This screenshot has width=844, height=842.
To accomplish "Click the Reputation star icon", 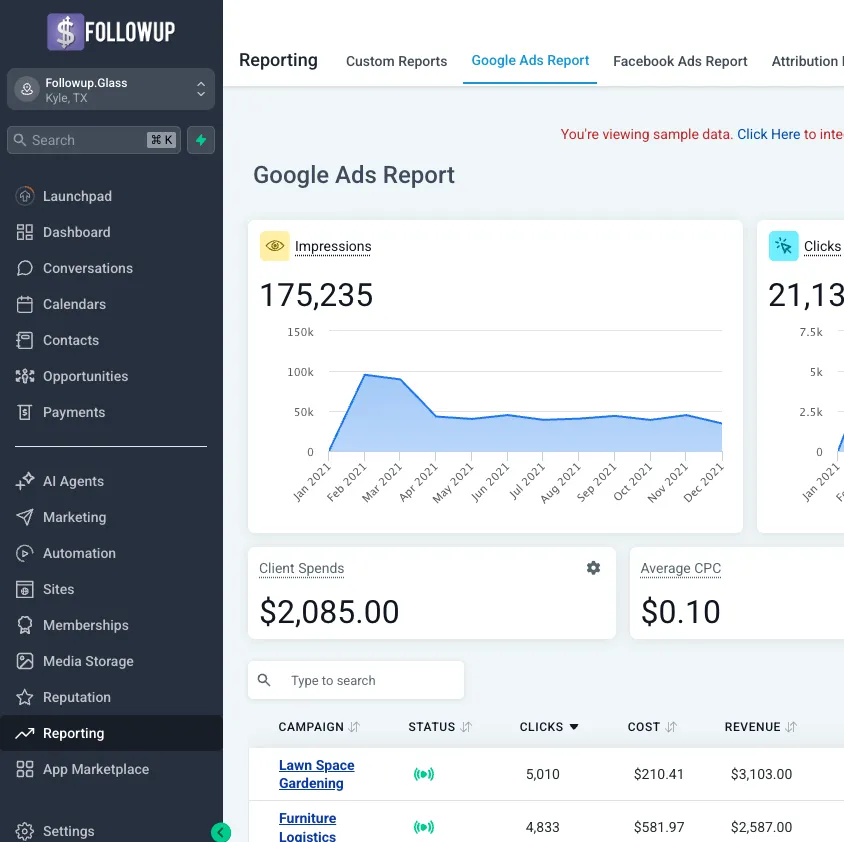I will (25, 697).
